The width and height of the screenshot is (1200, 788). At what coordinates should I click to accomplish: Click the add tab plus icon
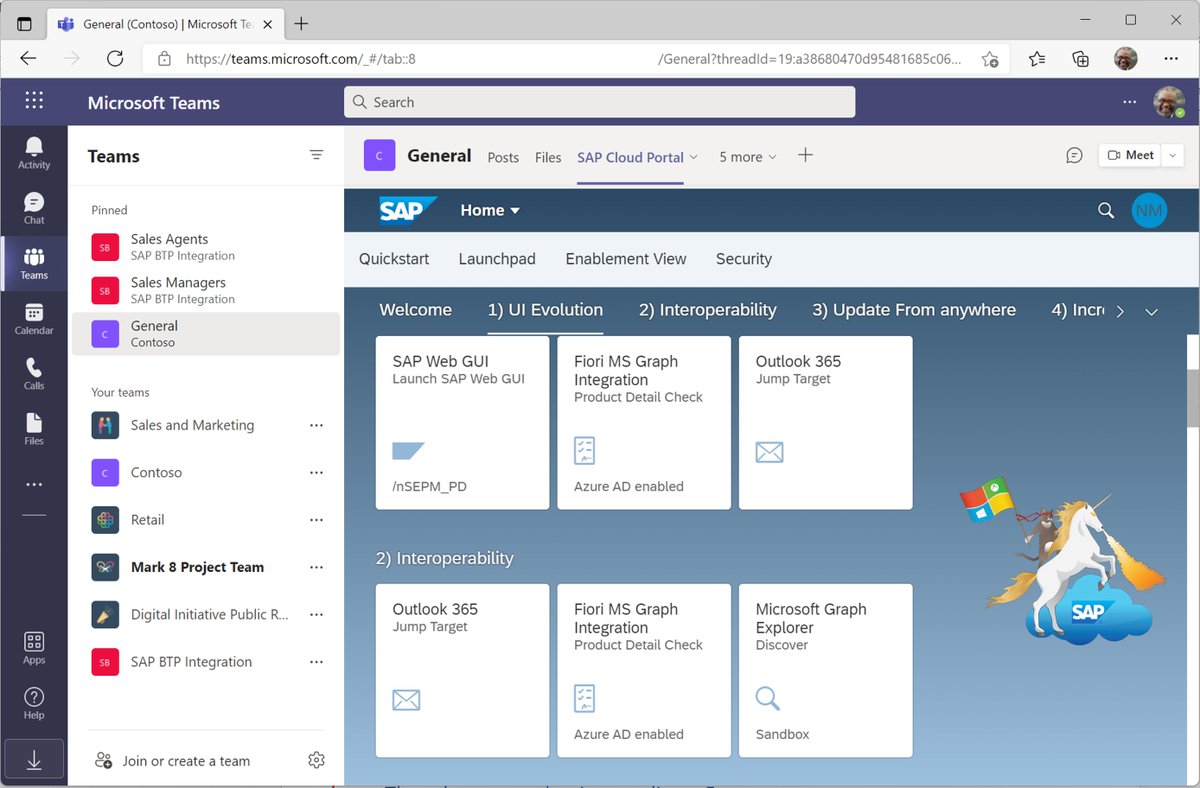point(806,155)
